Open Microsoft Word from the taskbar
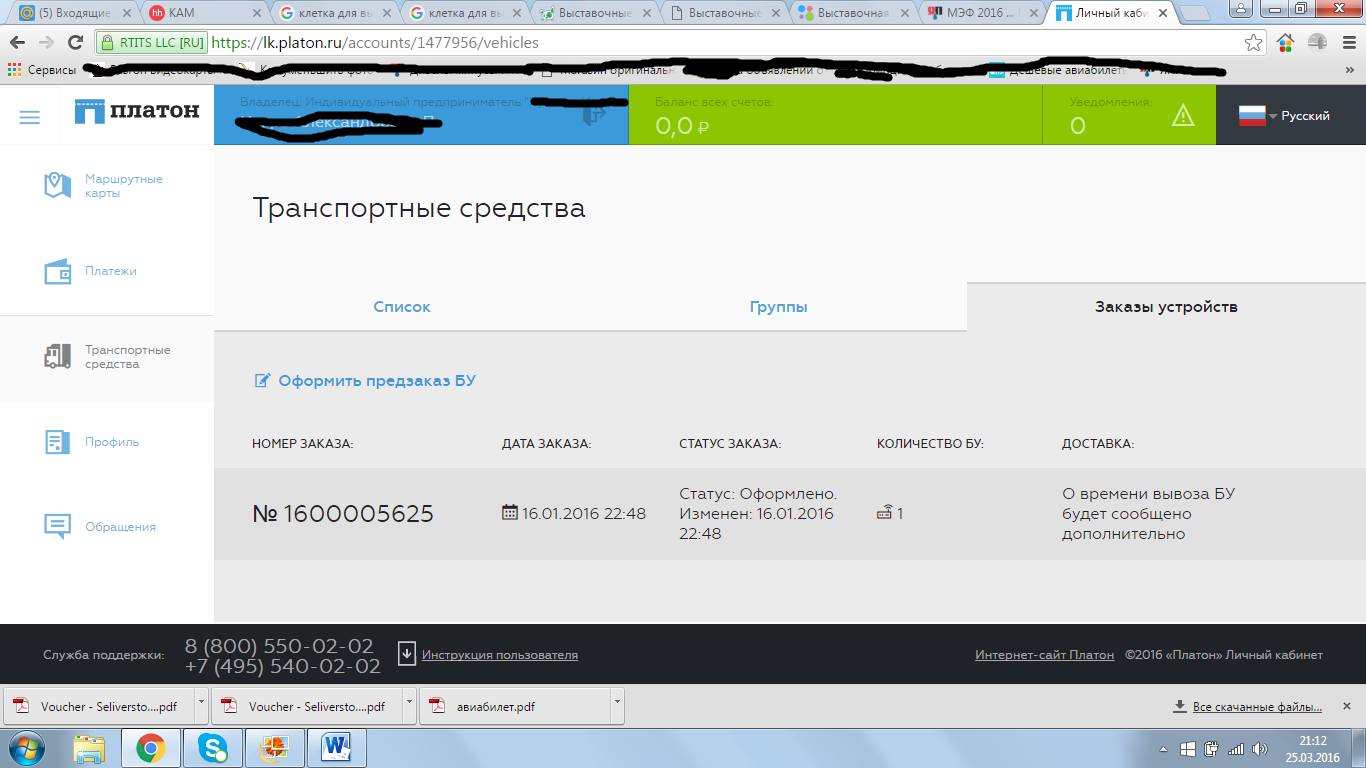The height and width of the screenshot is (768, 1366). coord(337,748)
